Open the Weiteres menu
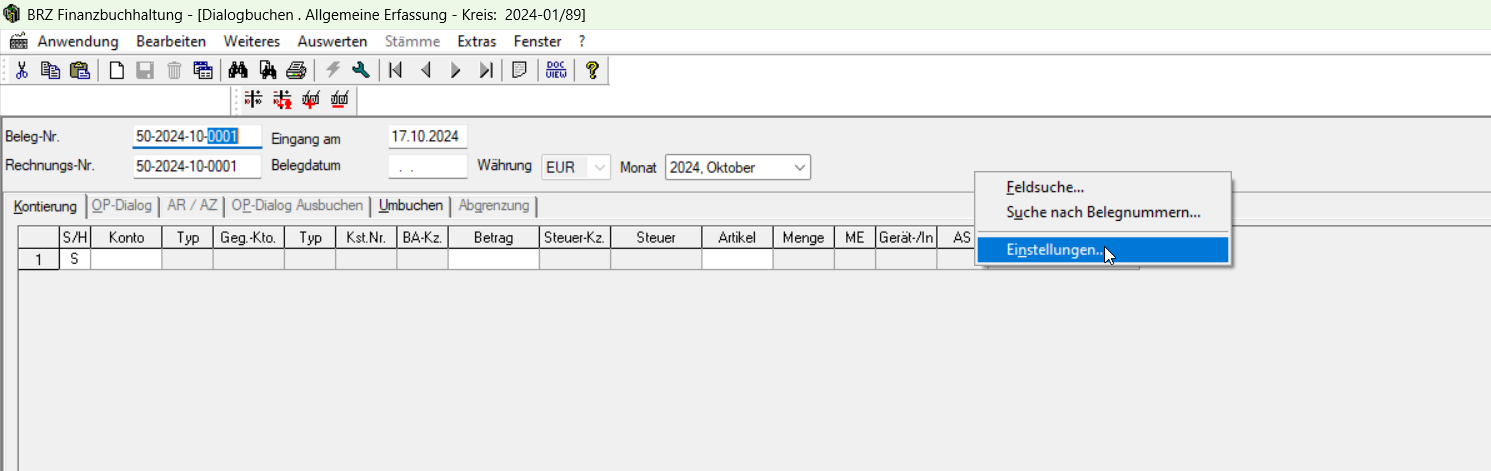 click(252, 41)
